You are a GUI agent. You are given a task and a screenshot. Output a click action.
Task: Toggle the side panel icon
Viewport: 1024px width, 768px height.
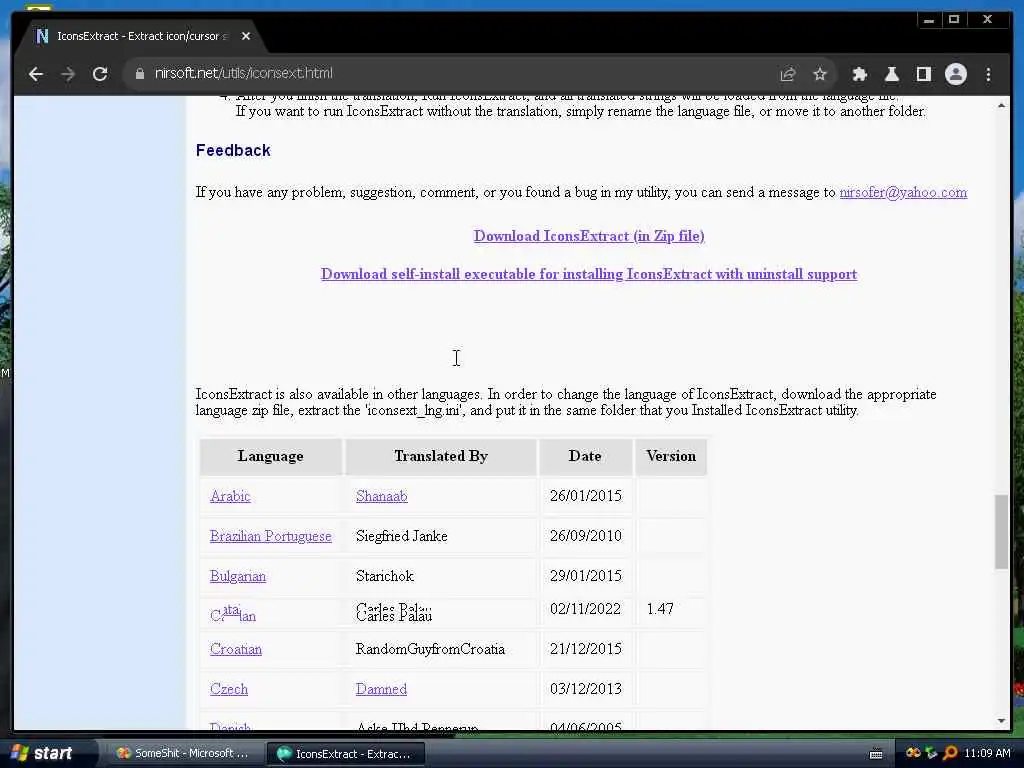923,74
